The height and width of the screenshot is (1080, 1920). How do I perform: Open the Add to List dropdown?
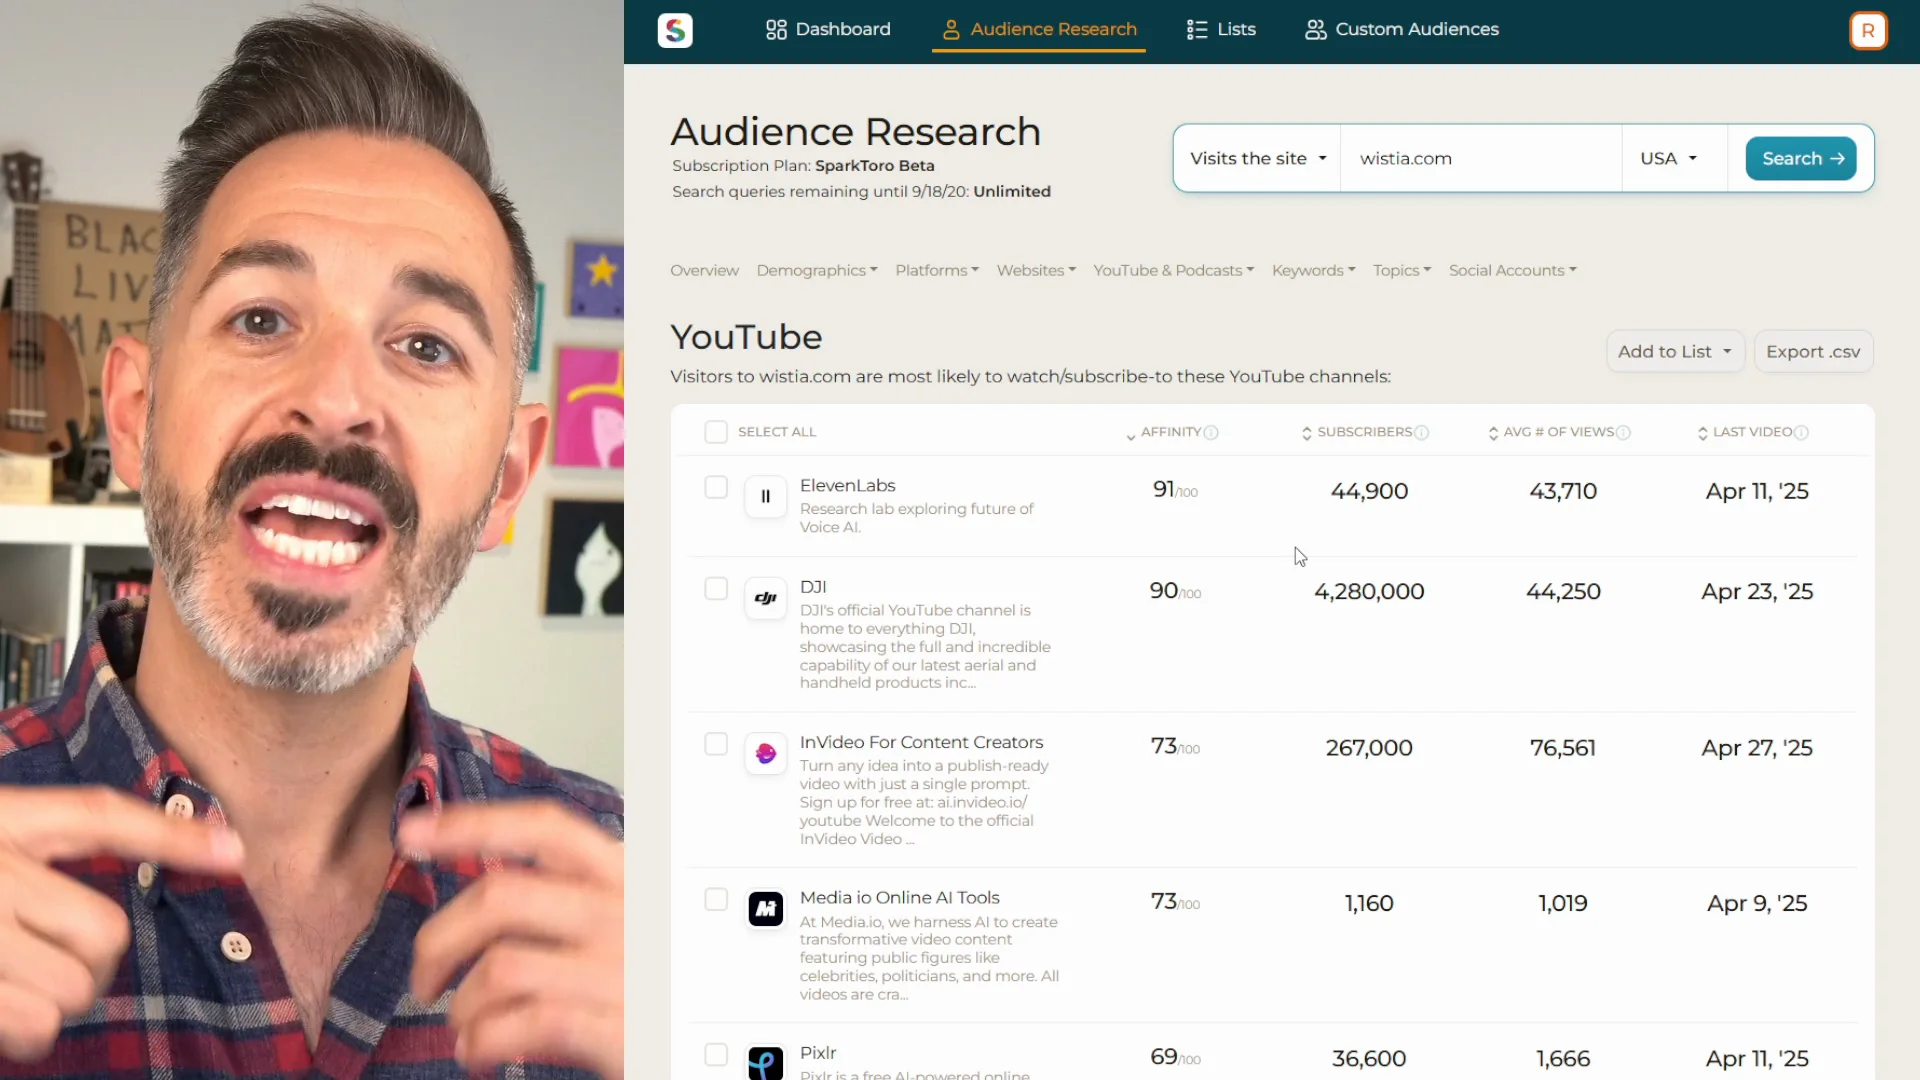coord(1675,352)
